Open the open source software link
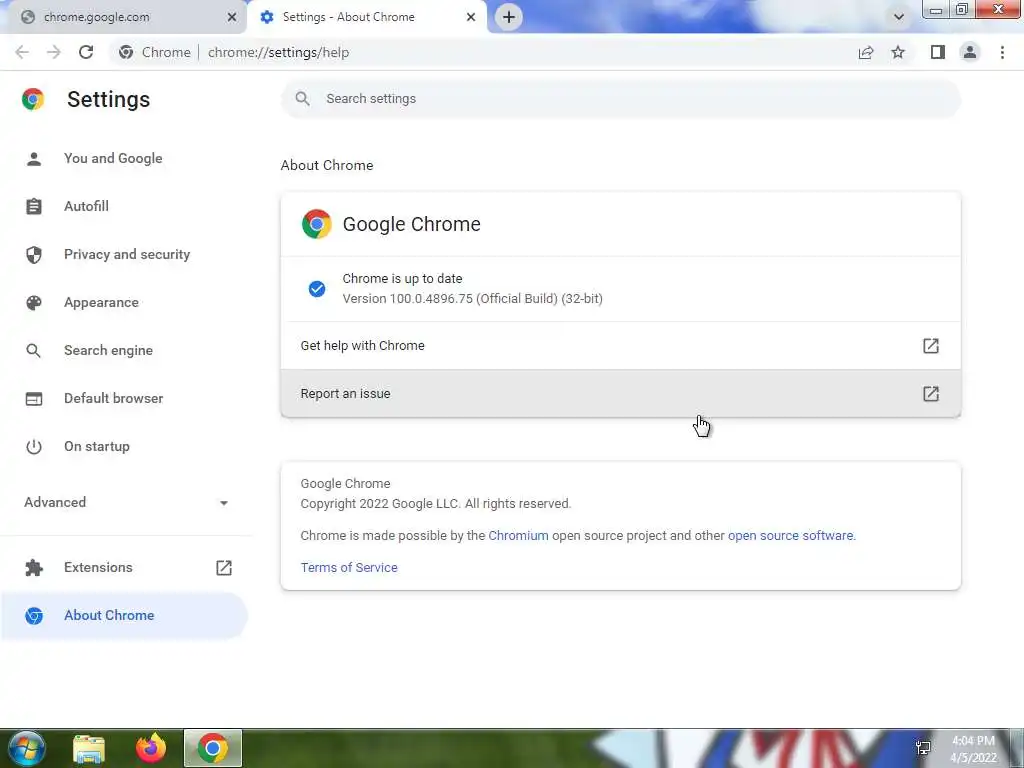 [790, 536]
